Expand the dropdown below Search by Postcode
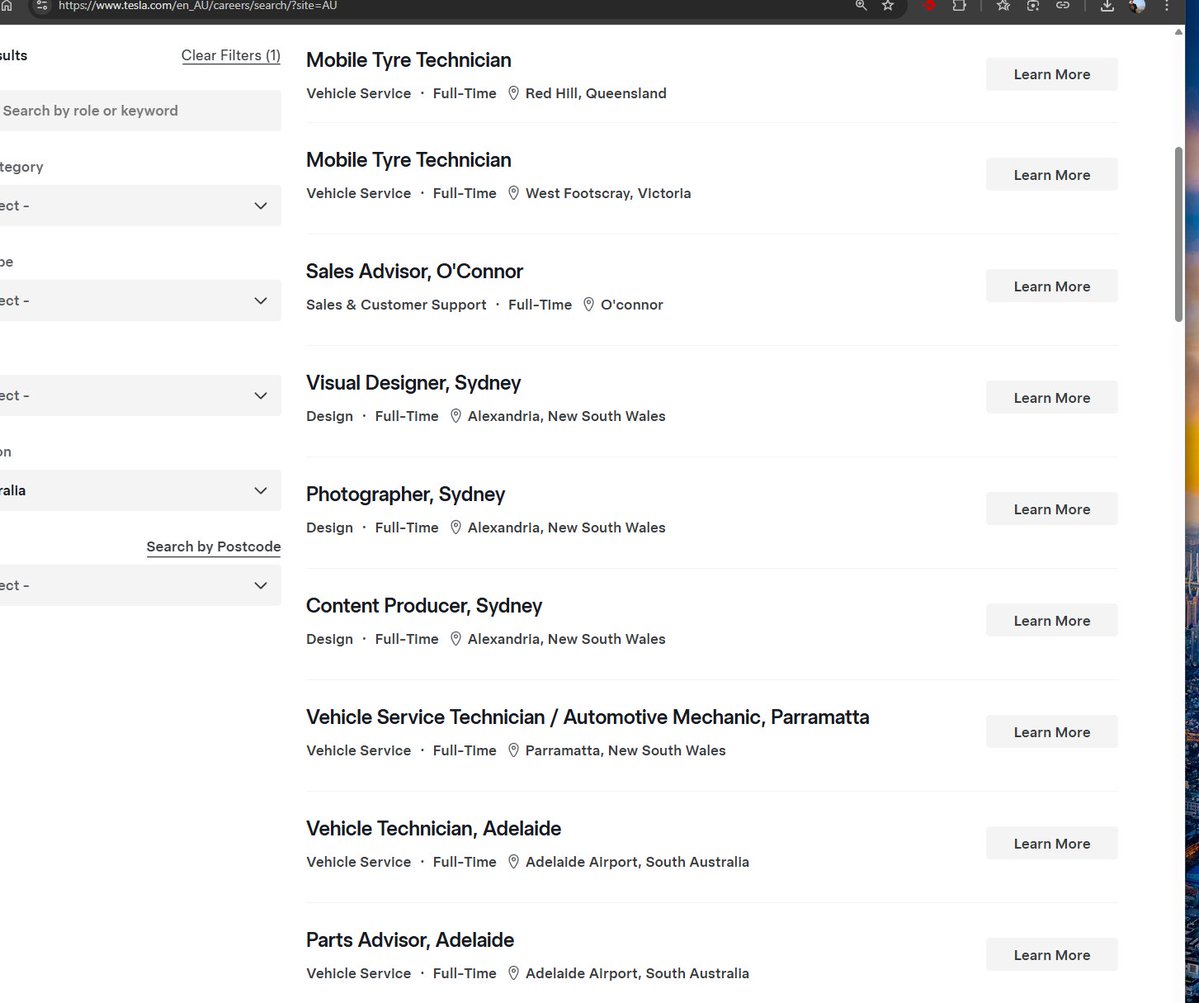1199x1003 pixels. coord(141,586)
